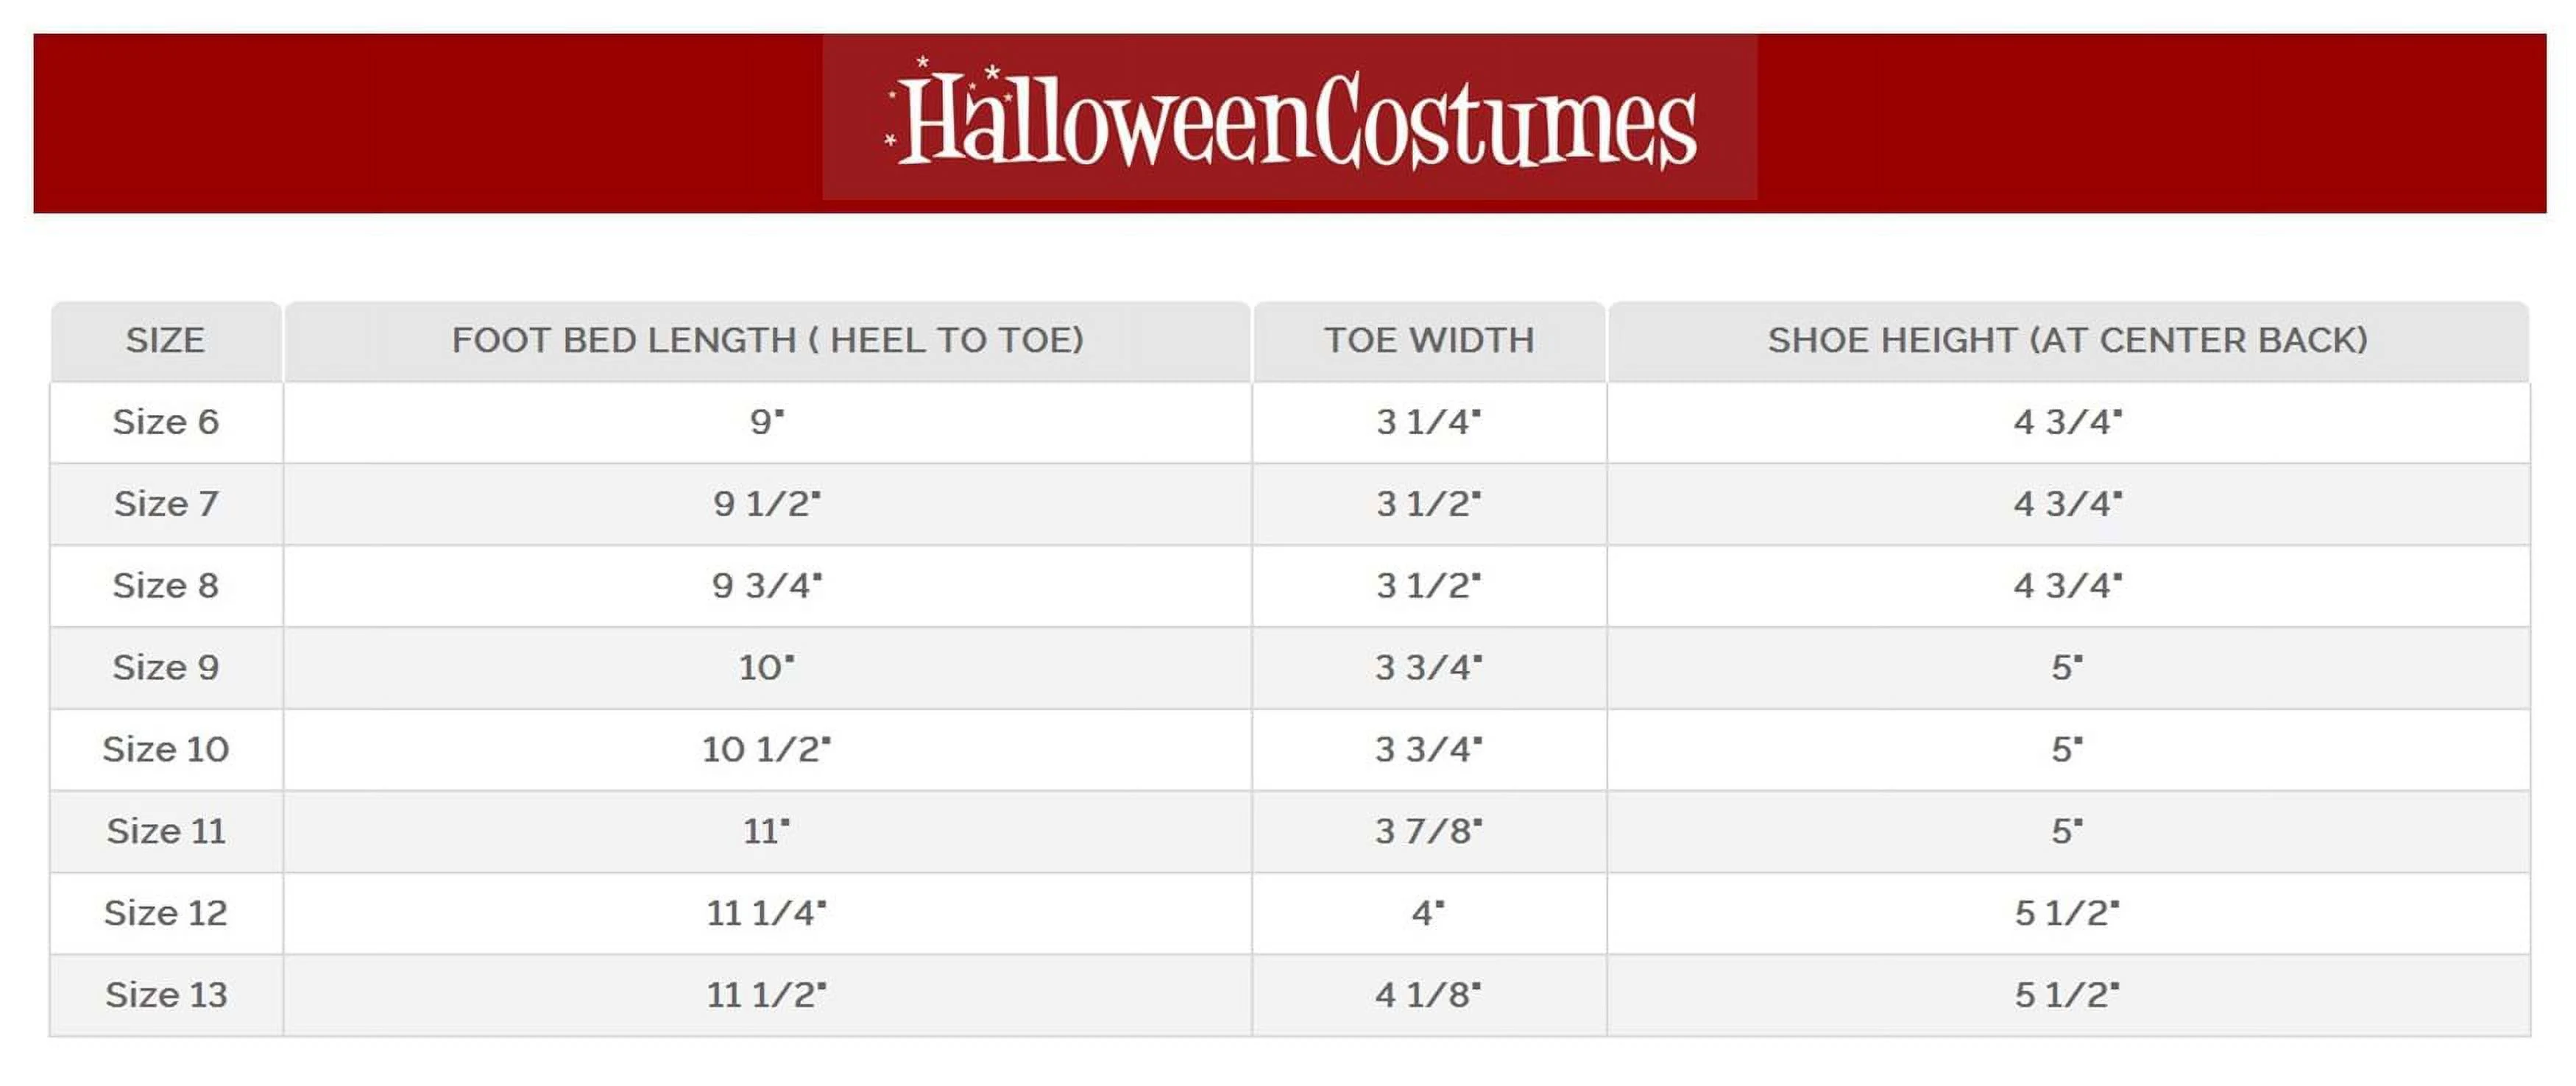The height and width of the screenshot is (1086, 2576).
Task: Click Size 6 foot bed length 9" cell
Action: coord(767,422)
